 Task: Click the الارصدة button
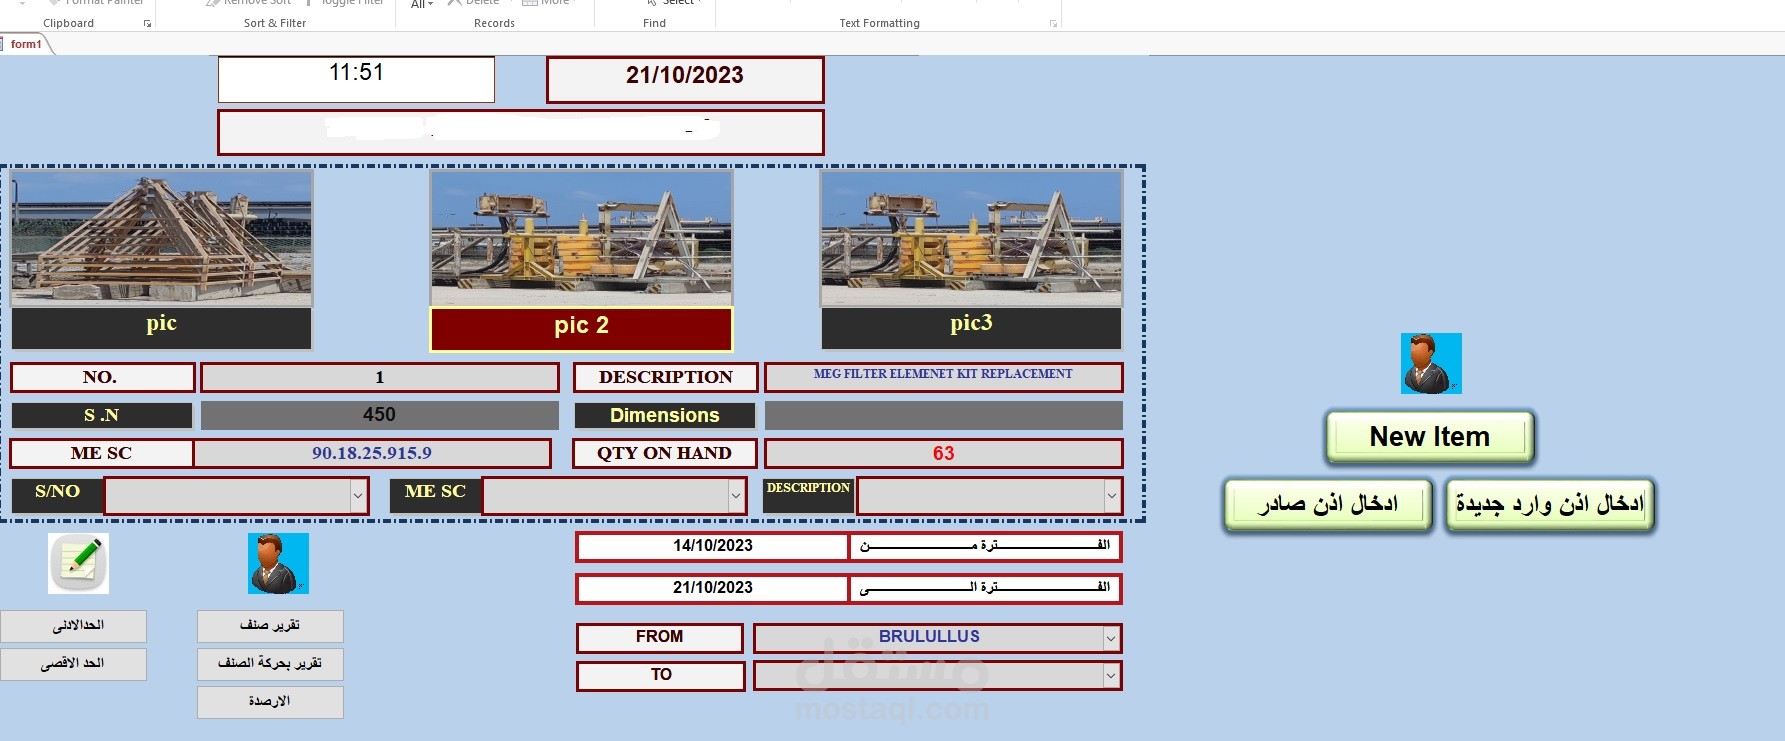pyautogui.click(x=270, y=702)
